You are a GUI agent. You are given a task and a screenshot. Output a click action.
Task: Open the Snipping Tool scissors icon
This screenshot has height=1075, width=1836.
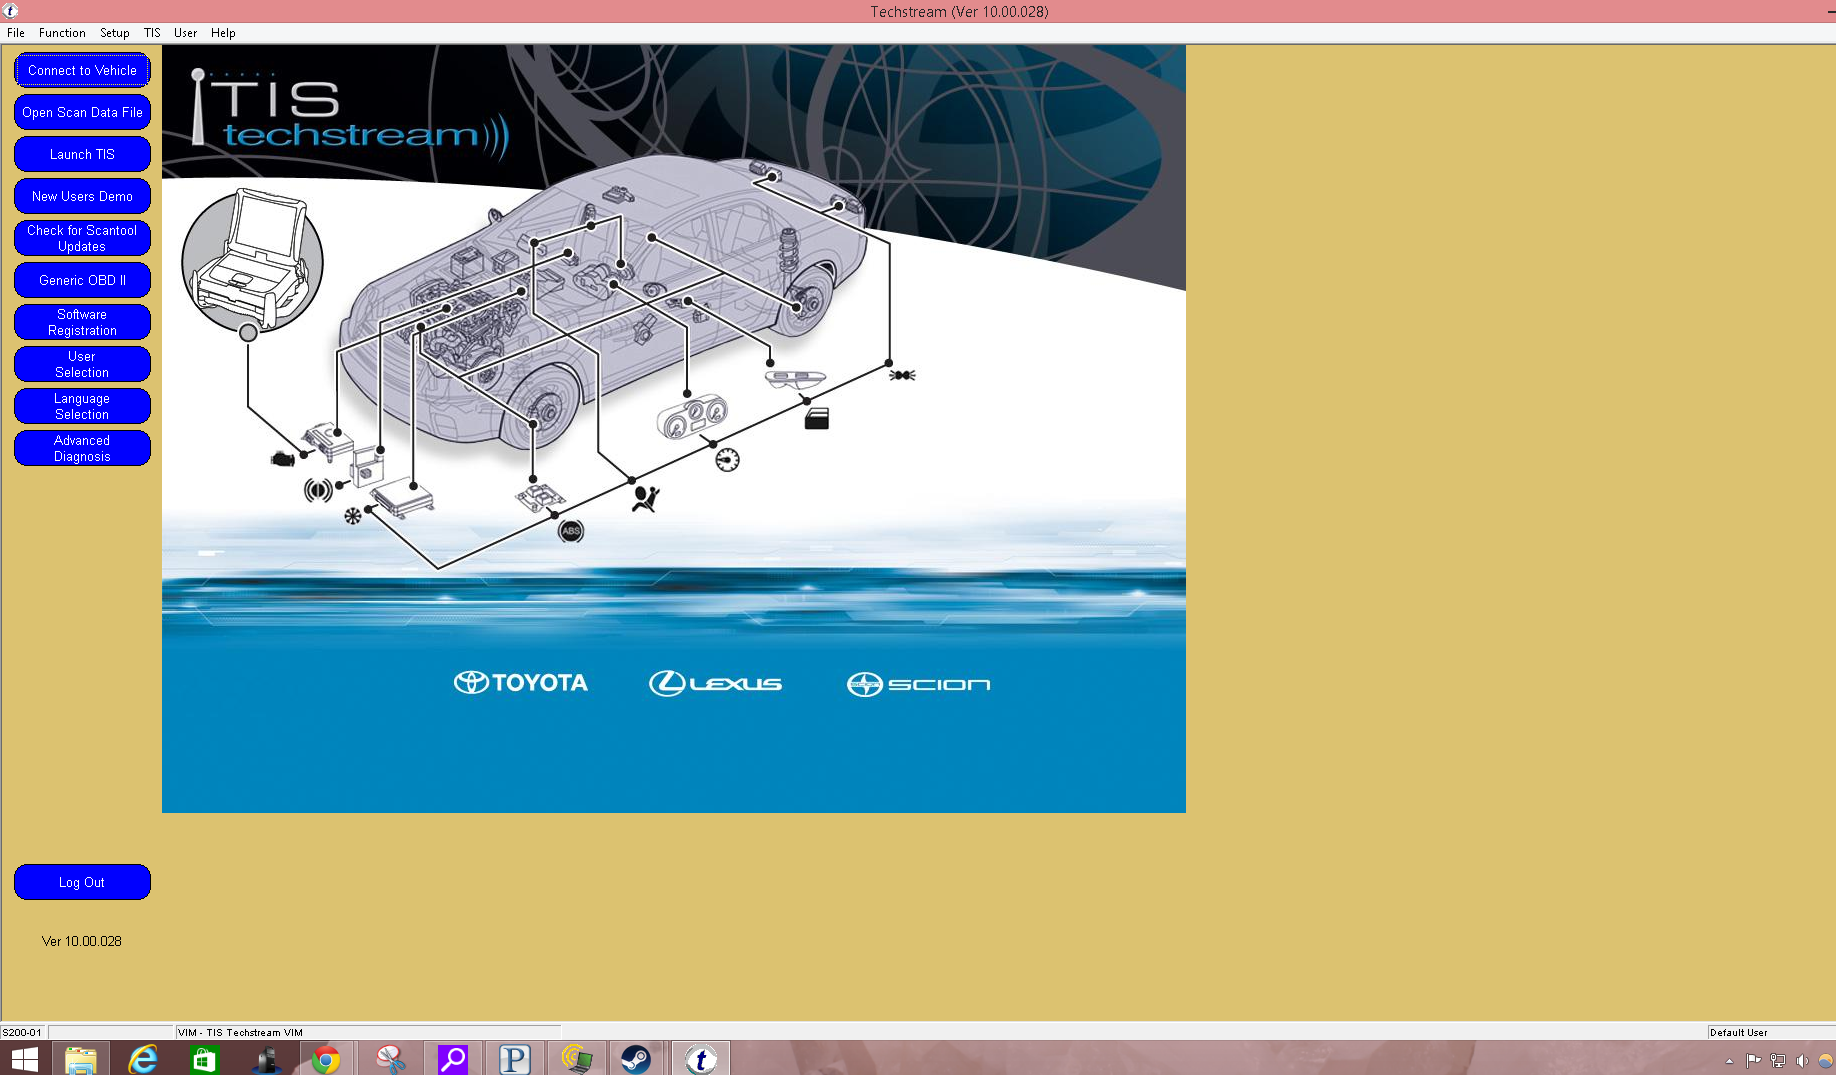(x=390, y=1059)
